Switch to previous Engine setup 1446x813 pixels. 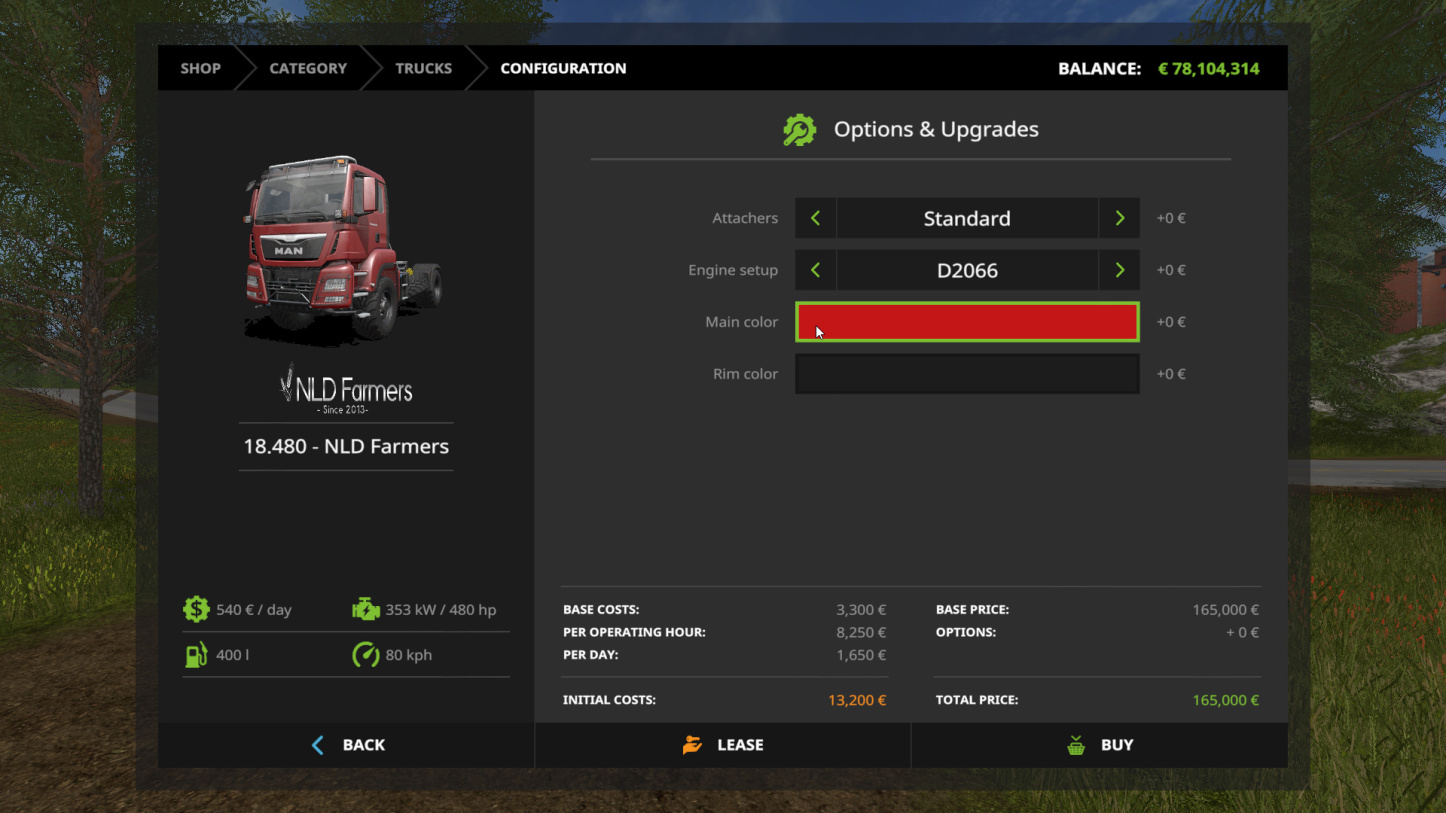click(x=815, y=270)
